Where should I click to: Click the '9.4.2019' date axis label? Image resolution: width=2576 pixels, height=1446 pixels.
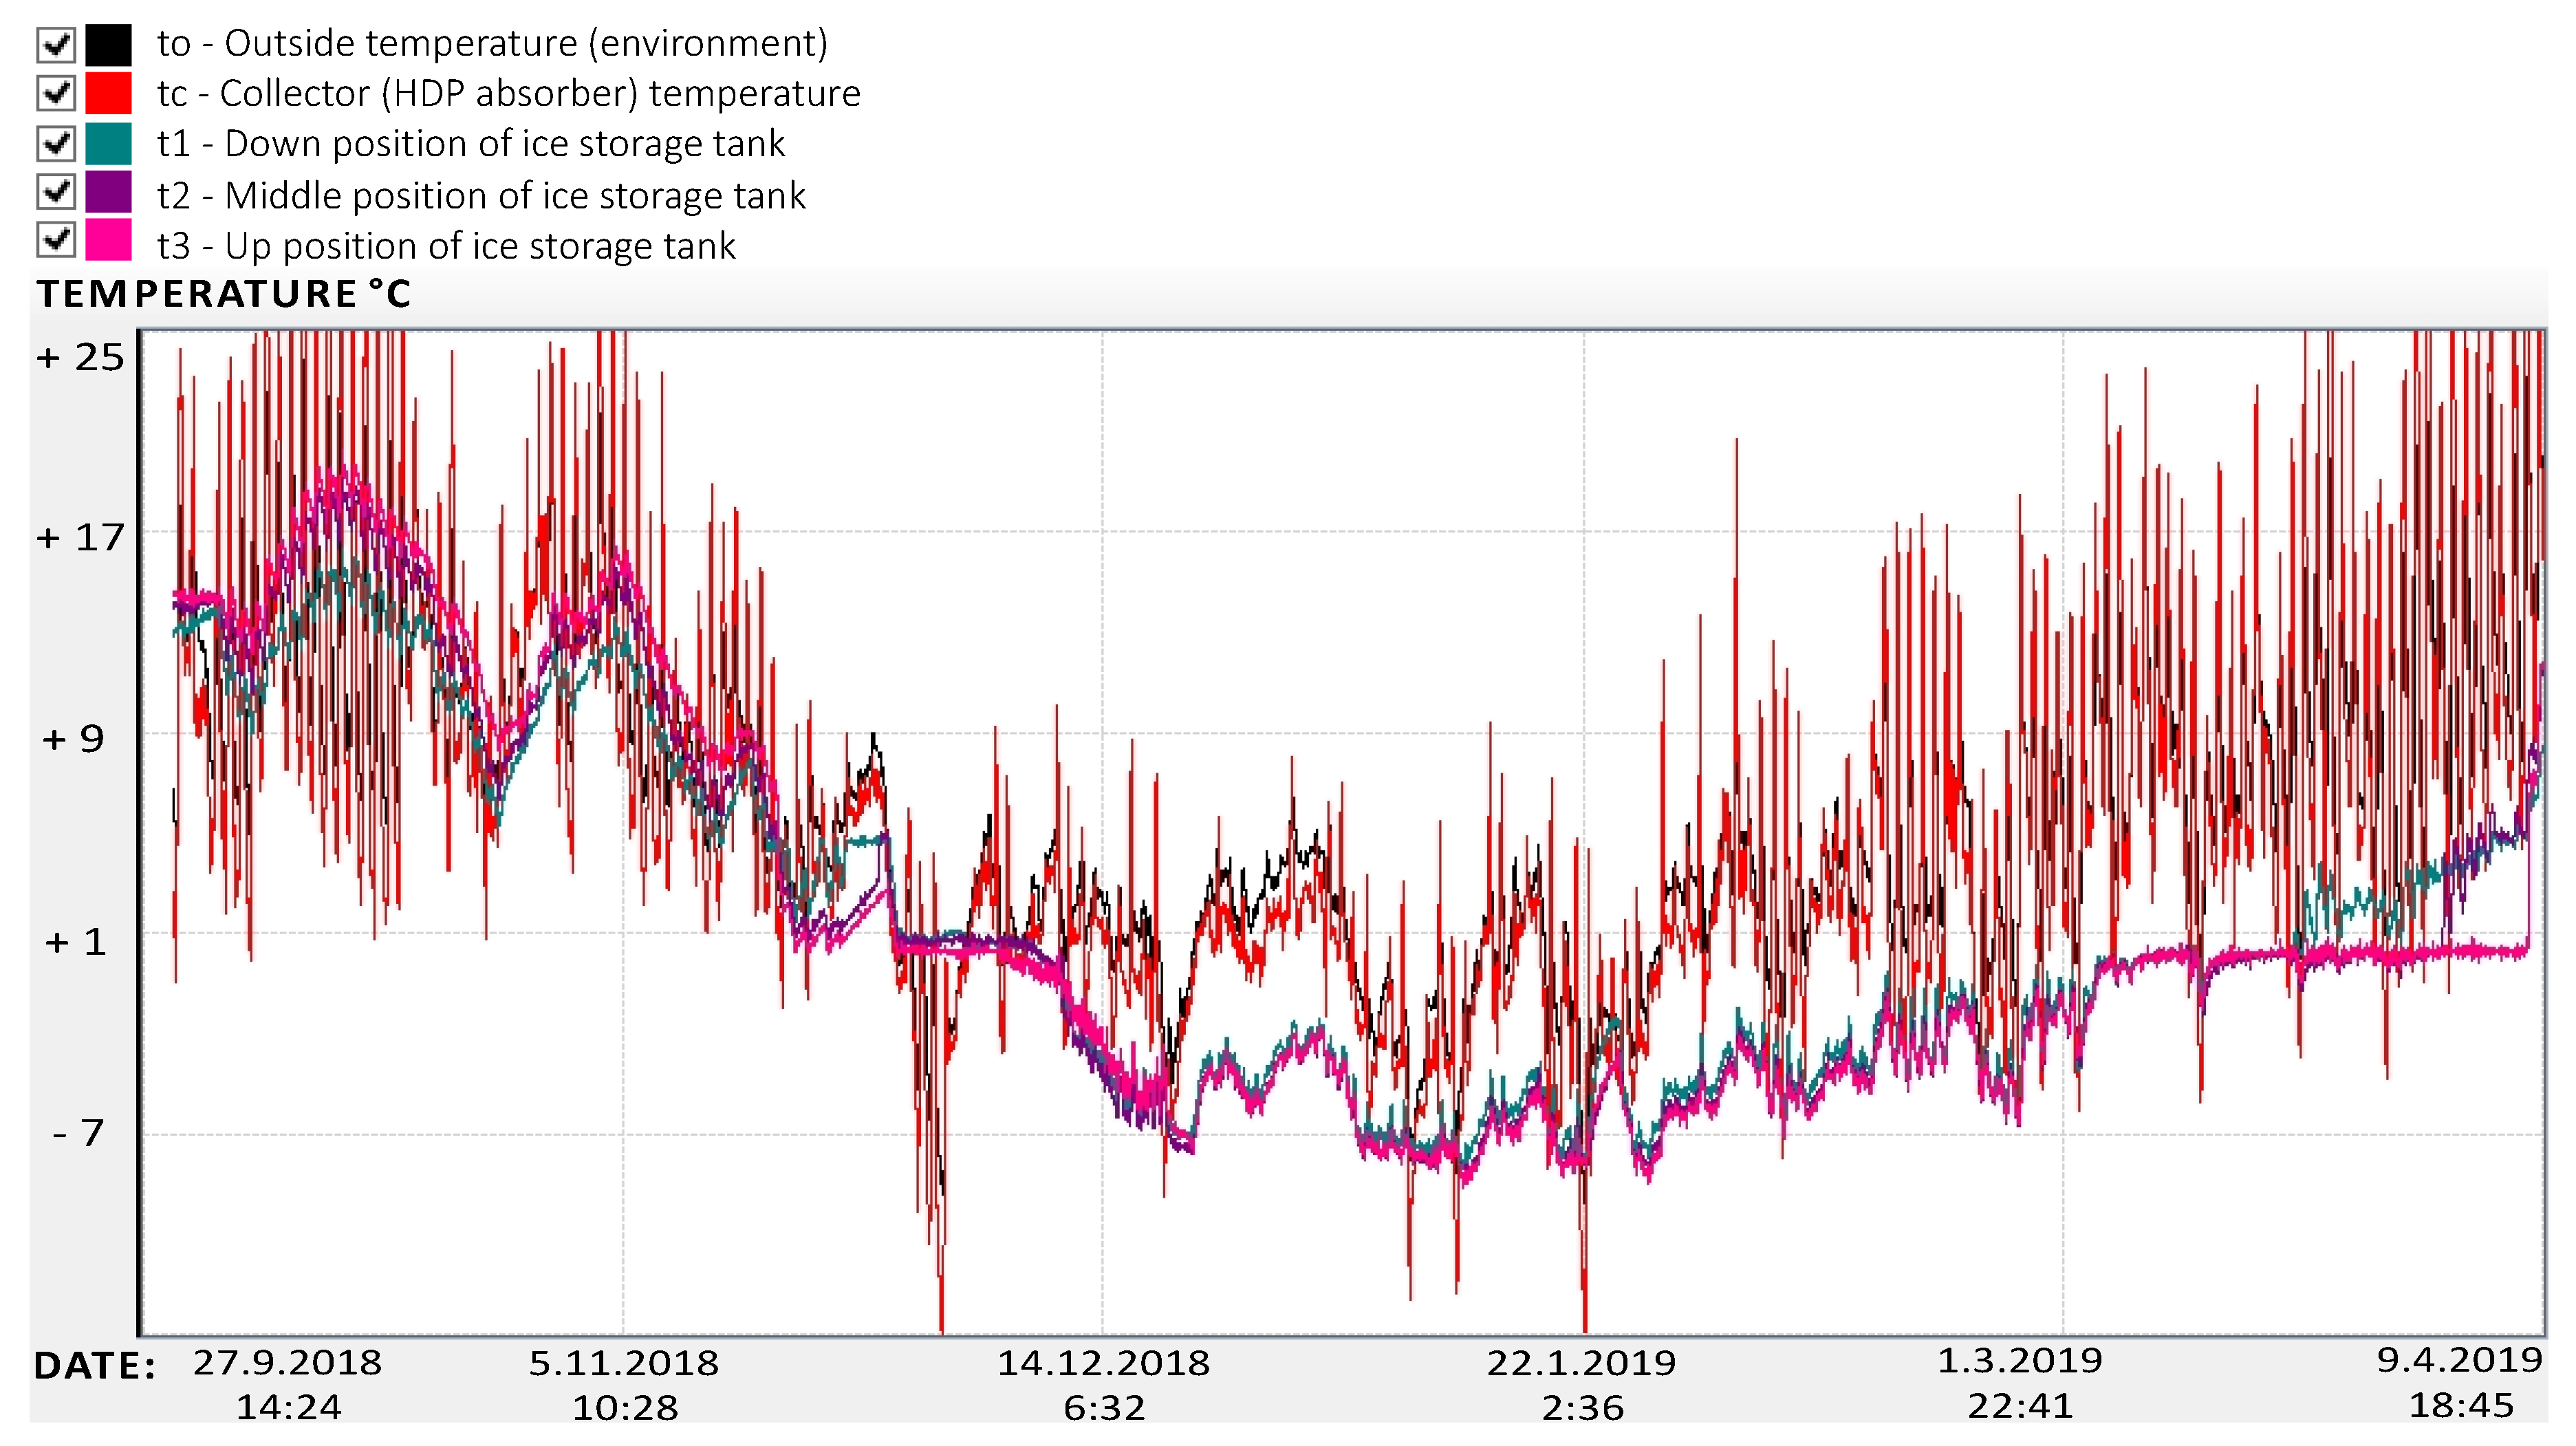tap(2459, 1360)
